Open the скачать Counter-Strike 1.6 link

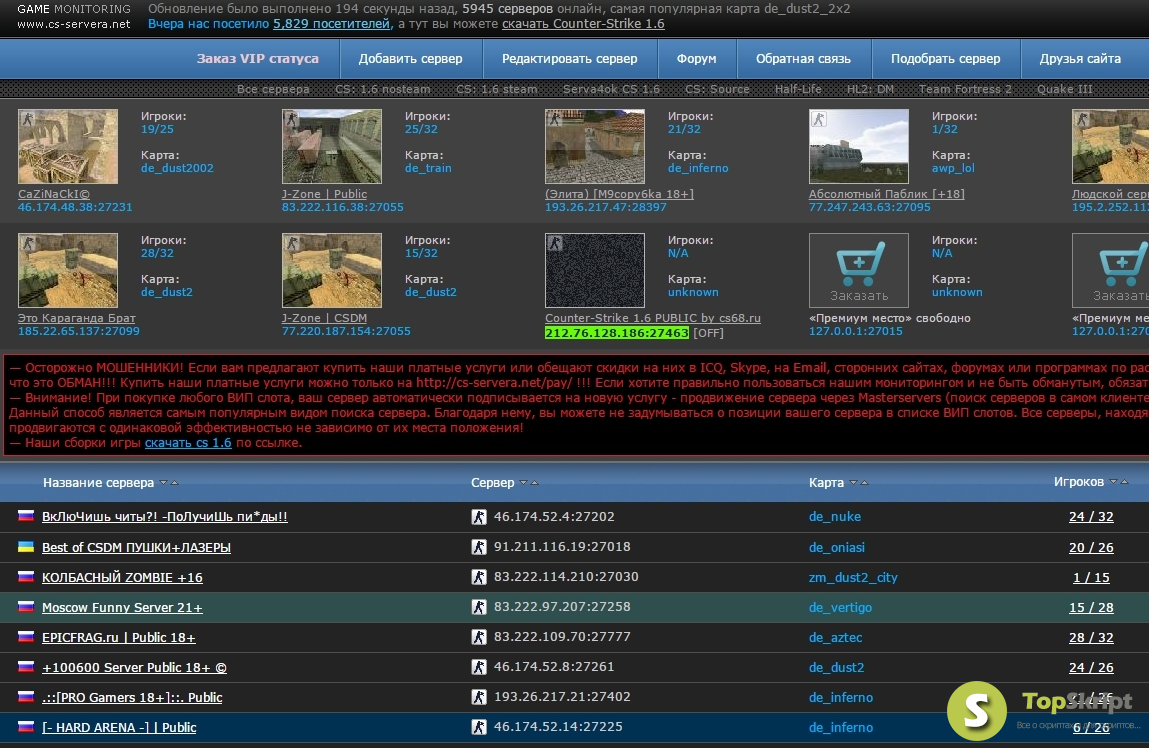tap(583, 23)
